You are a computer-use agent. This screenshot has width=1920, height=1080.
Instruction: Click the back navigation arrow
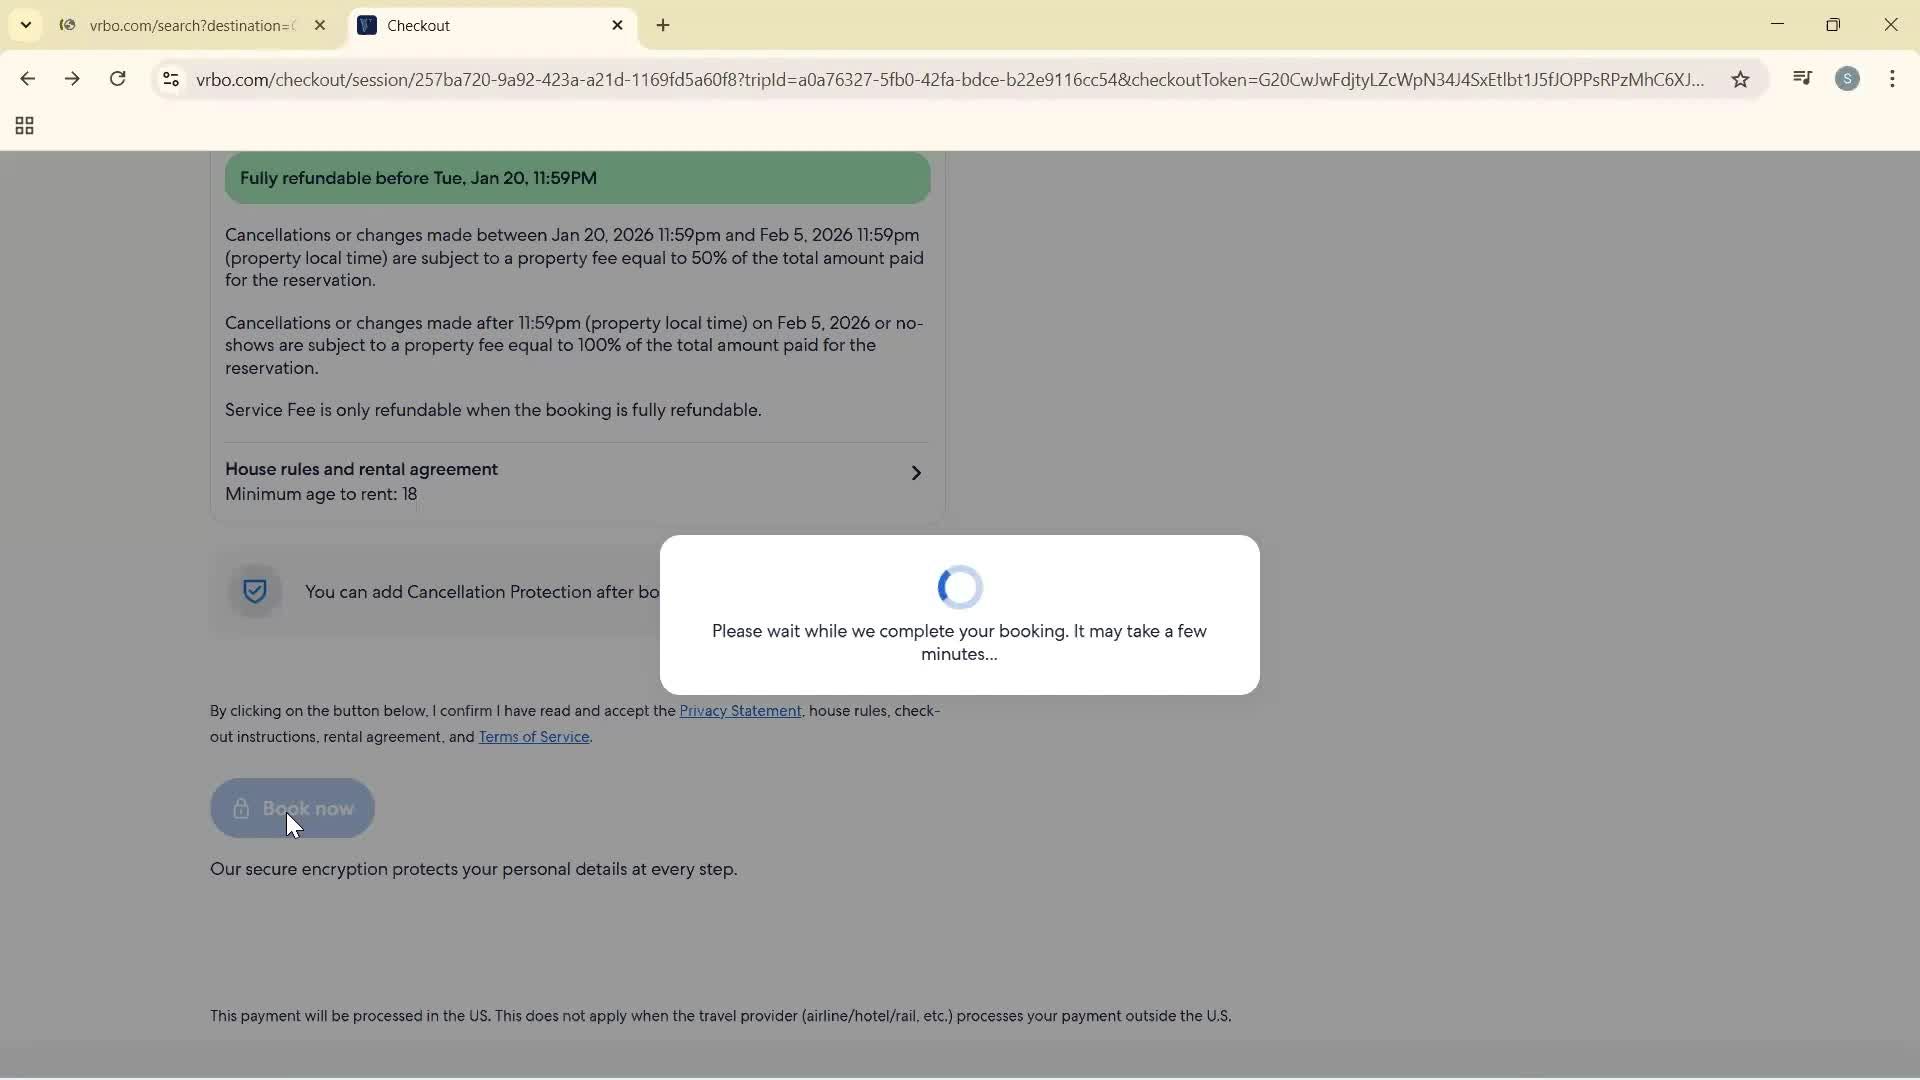pos(27,79)
